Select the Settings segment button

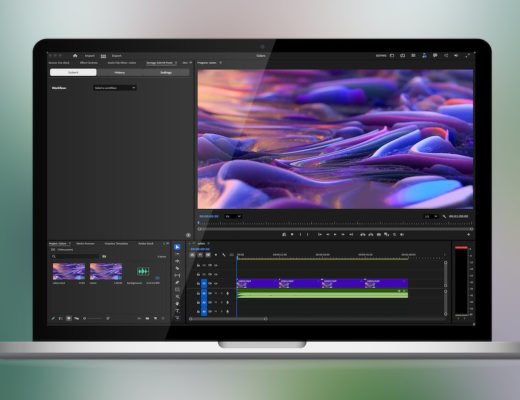coord(166,72)
